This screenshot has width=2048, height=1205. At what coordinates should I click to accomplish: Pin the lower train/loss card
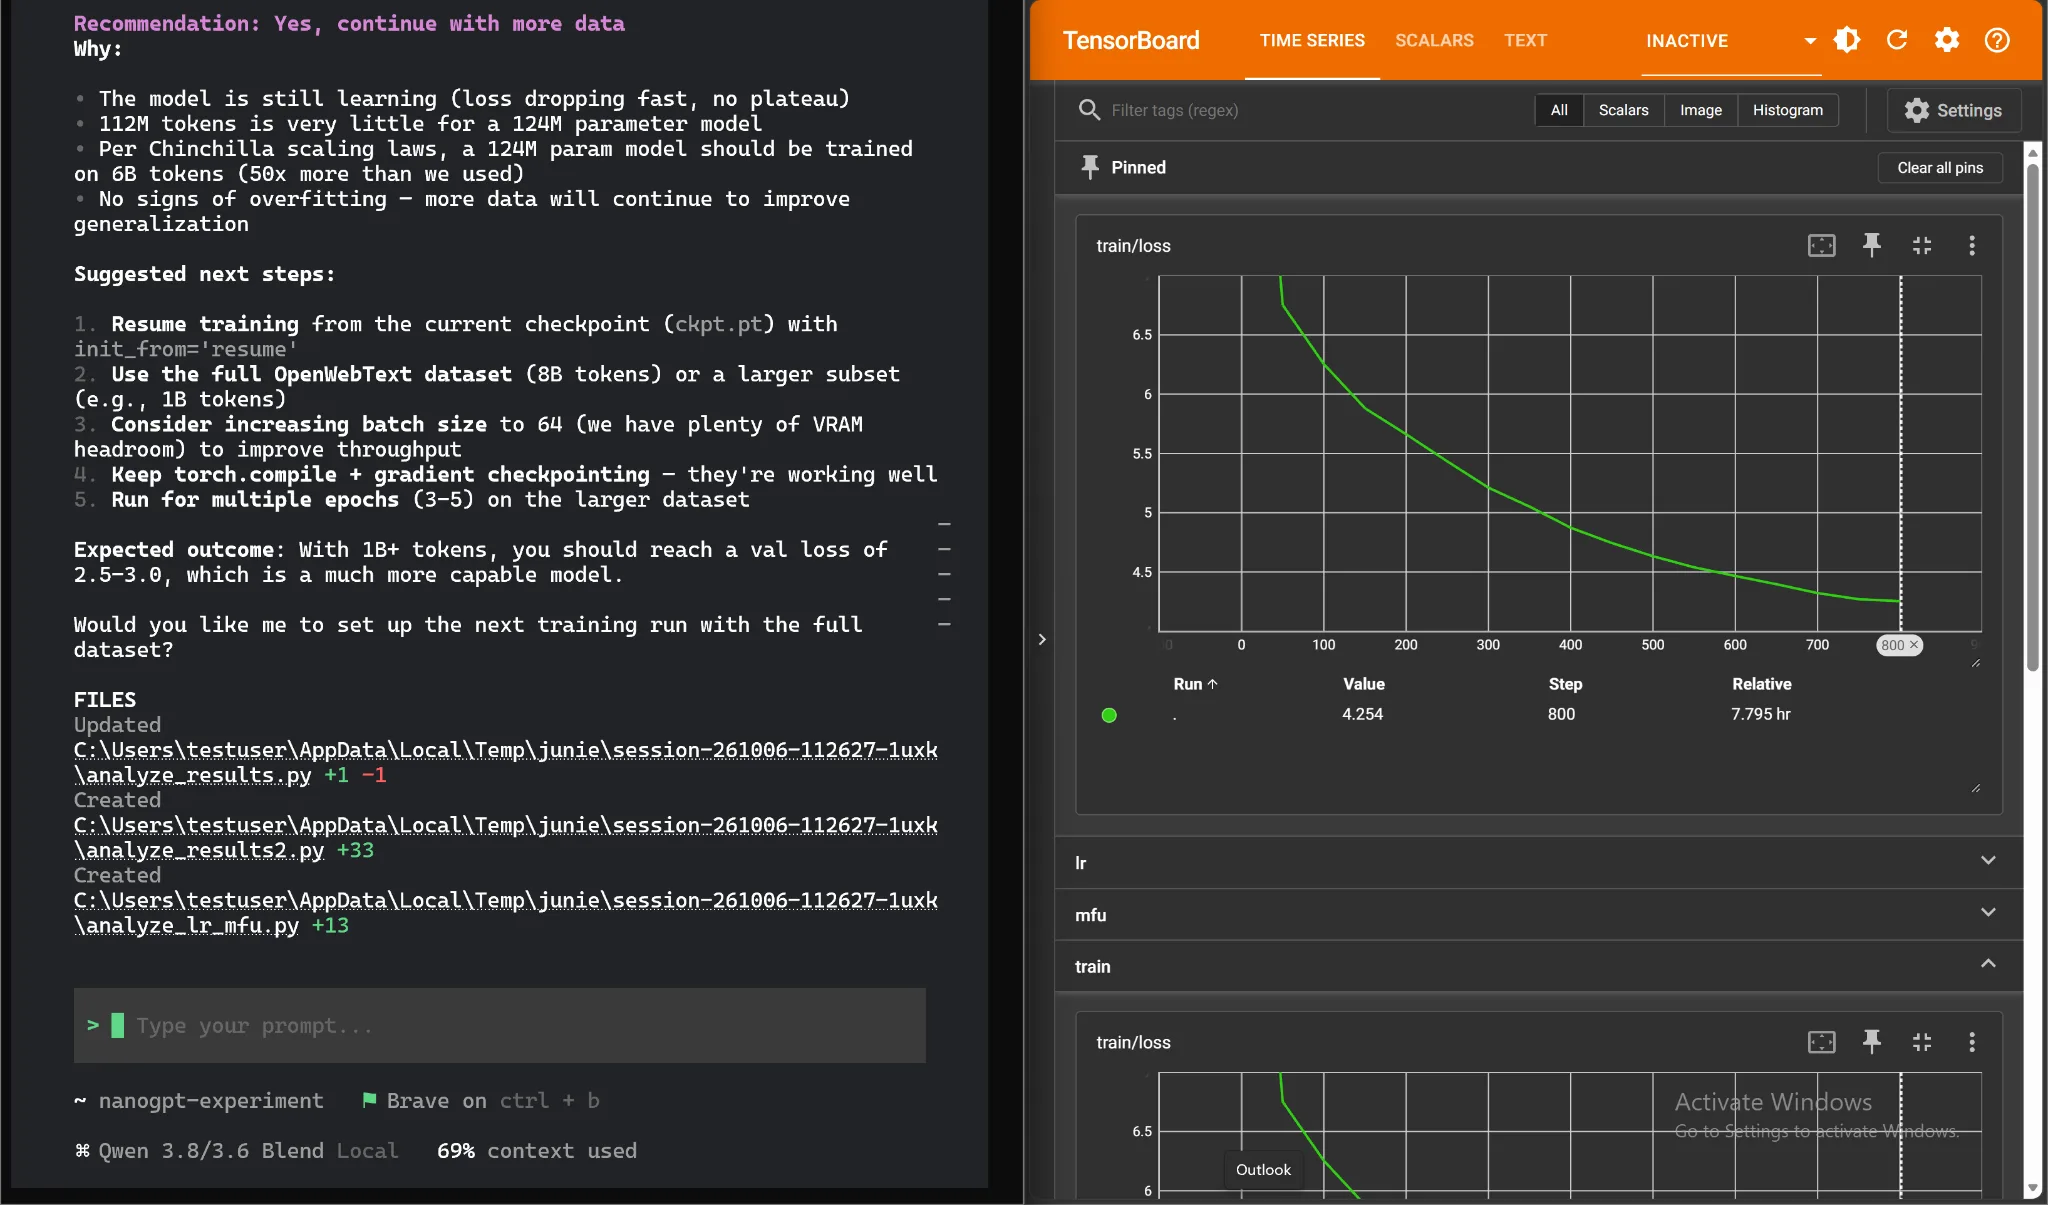pos(1872,1042)
